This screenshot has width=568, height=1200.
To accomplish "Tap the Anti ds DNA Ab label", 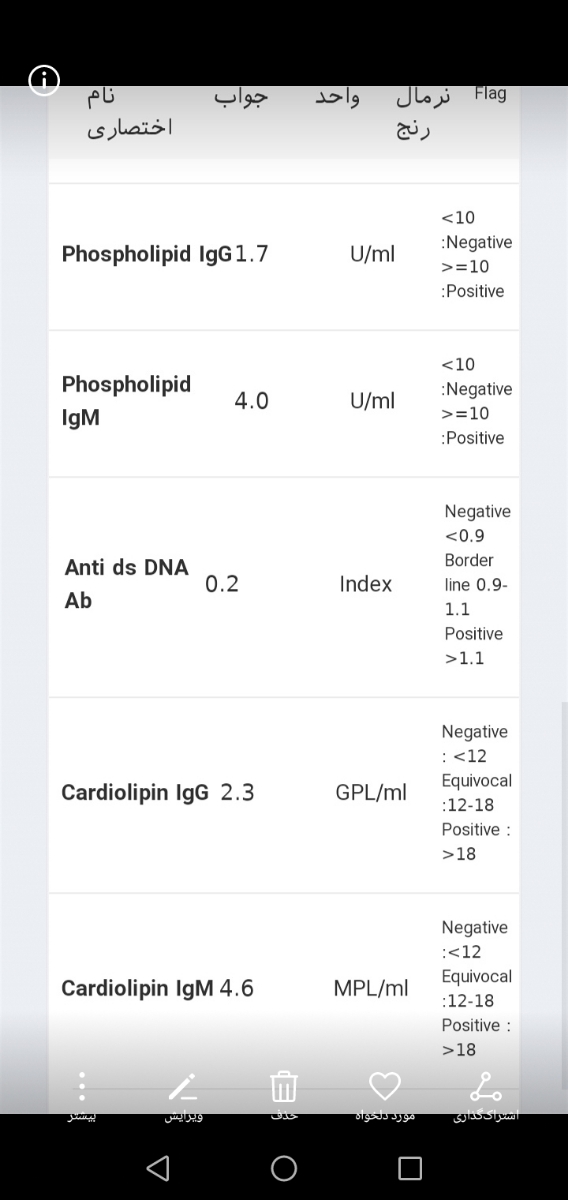I will point(126,583).
